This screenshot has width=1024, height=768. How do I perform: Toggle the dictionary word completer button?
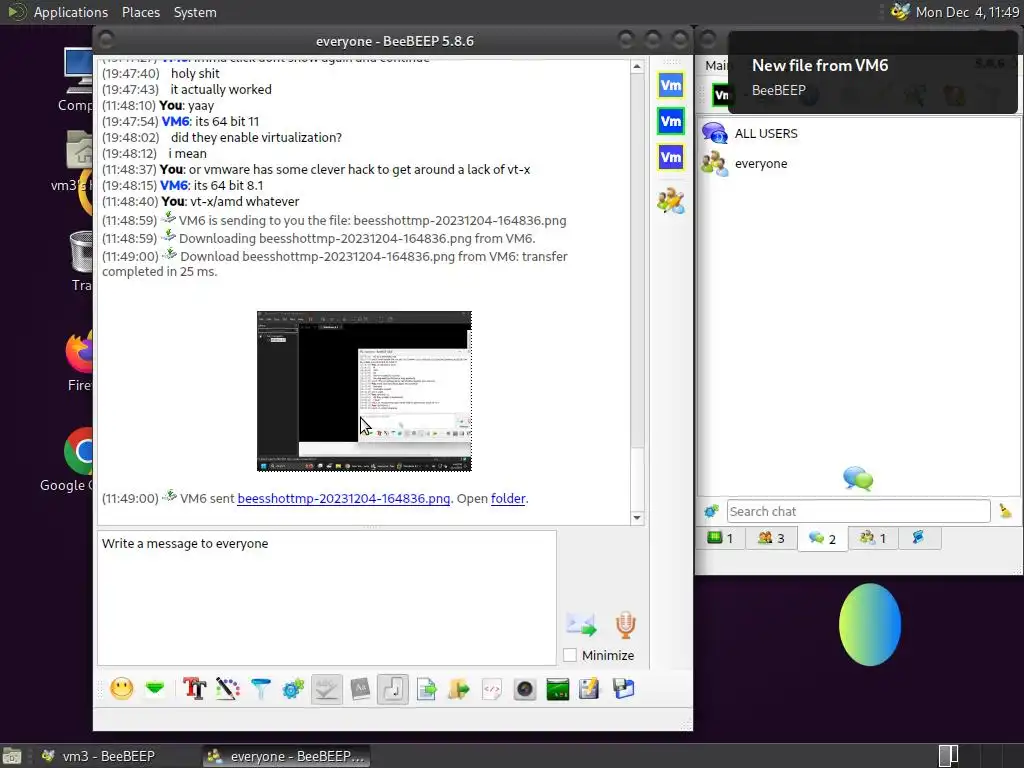pos(360,689)
